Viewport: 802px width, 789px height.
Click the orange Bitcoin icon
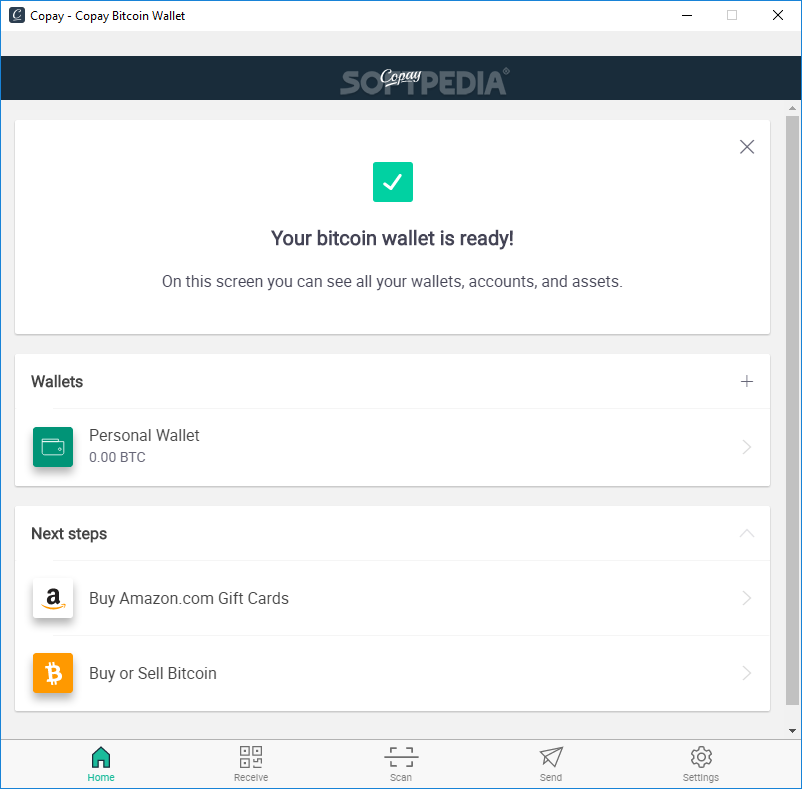tap(53, 673)
